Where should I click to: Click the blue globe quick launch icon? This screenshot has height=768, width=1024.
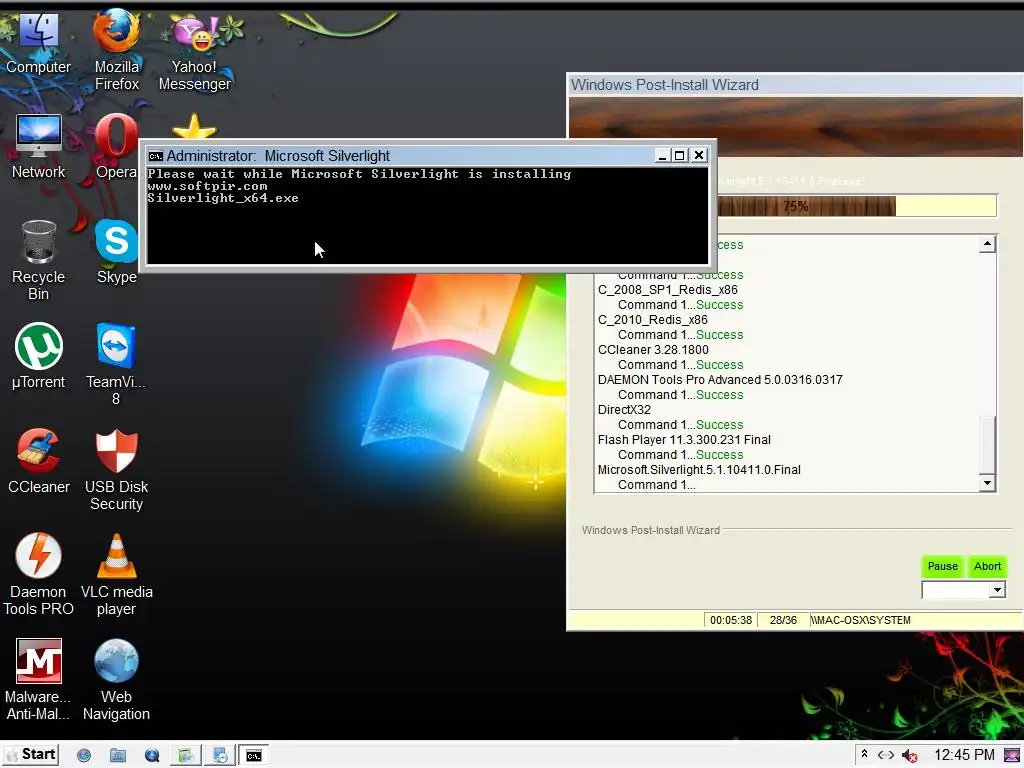152,756
